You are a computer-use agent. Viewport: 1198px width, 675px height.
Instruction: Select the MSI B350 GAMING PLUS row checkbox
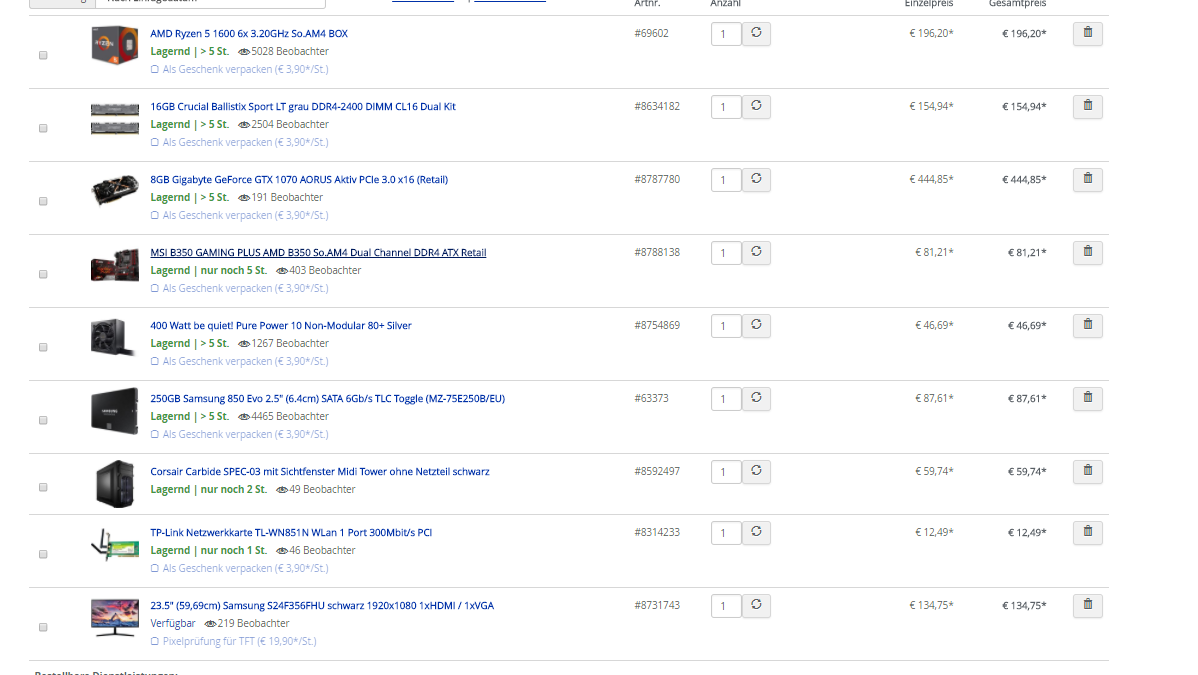click(43, 274)
